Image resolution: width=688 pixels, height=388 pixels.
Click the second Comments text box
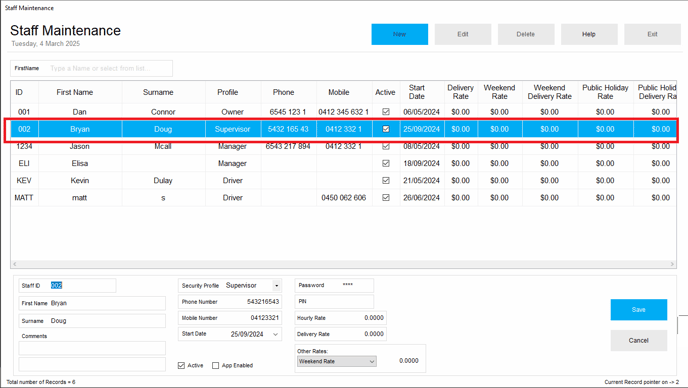[92, 364]
